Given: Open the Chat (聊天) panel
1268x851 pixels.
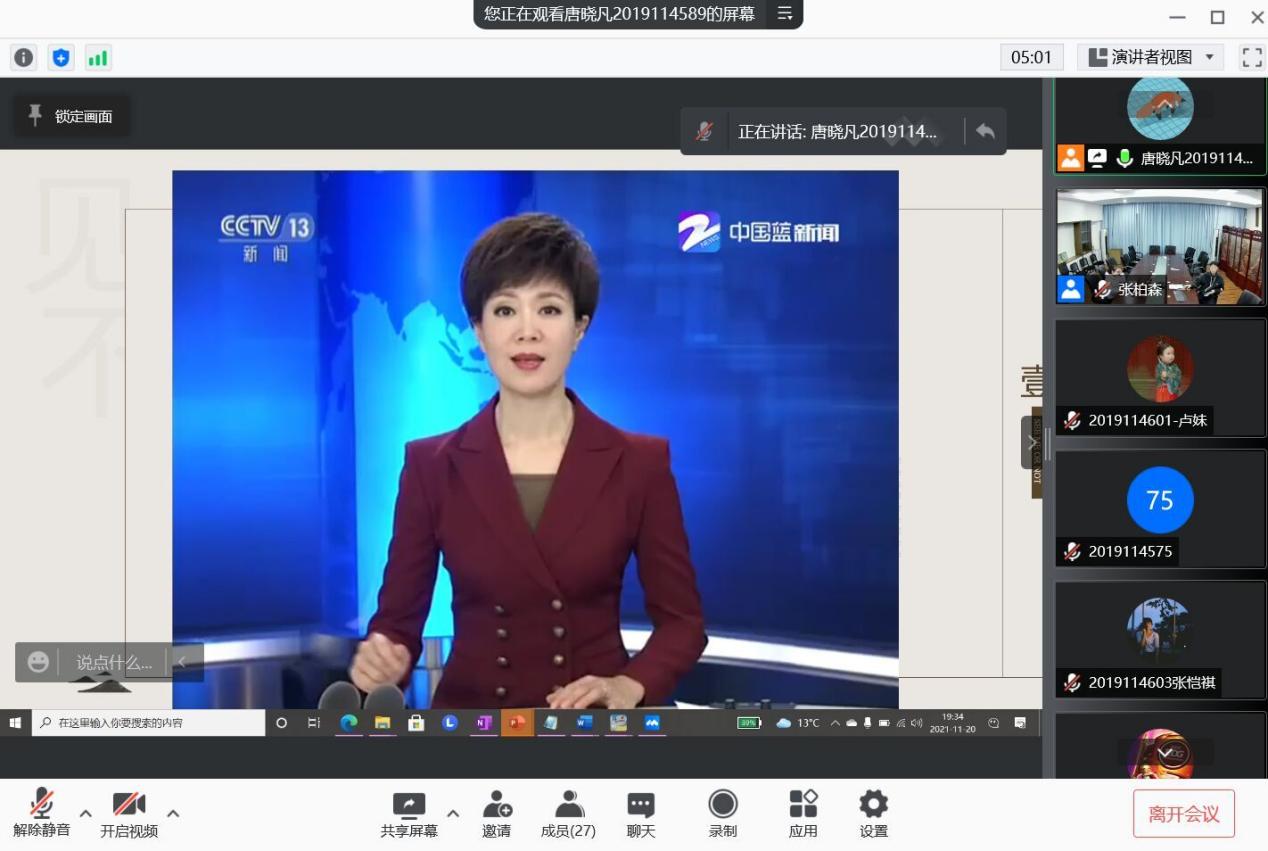Looking at the screenshot, I should 640,814.
